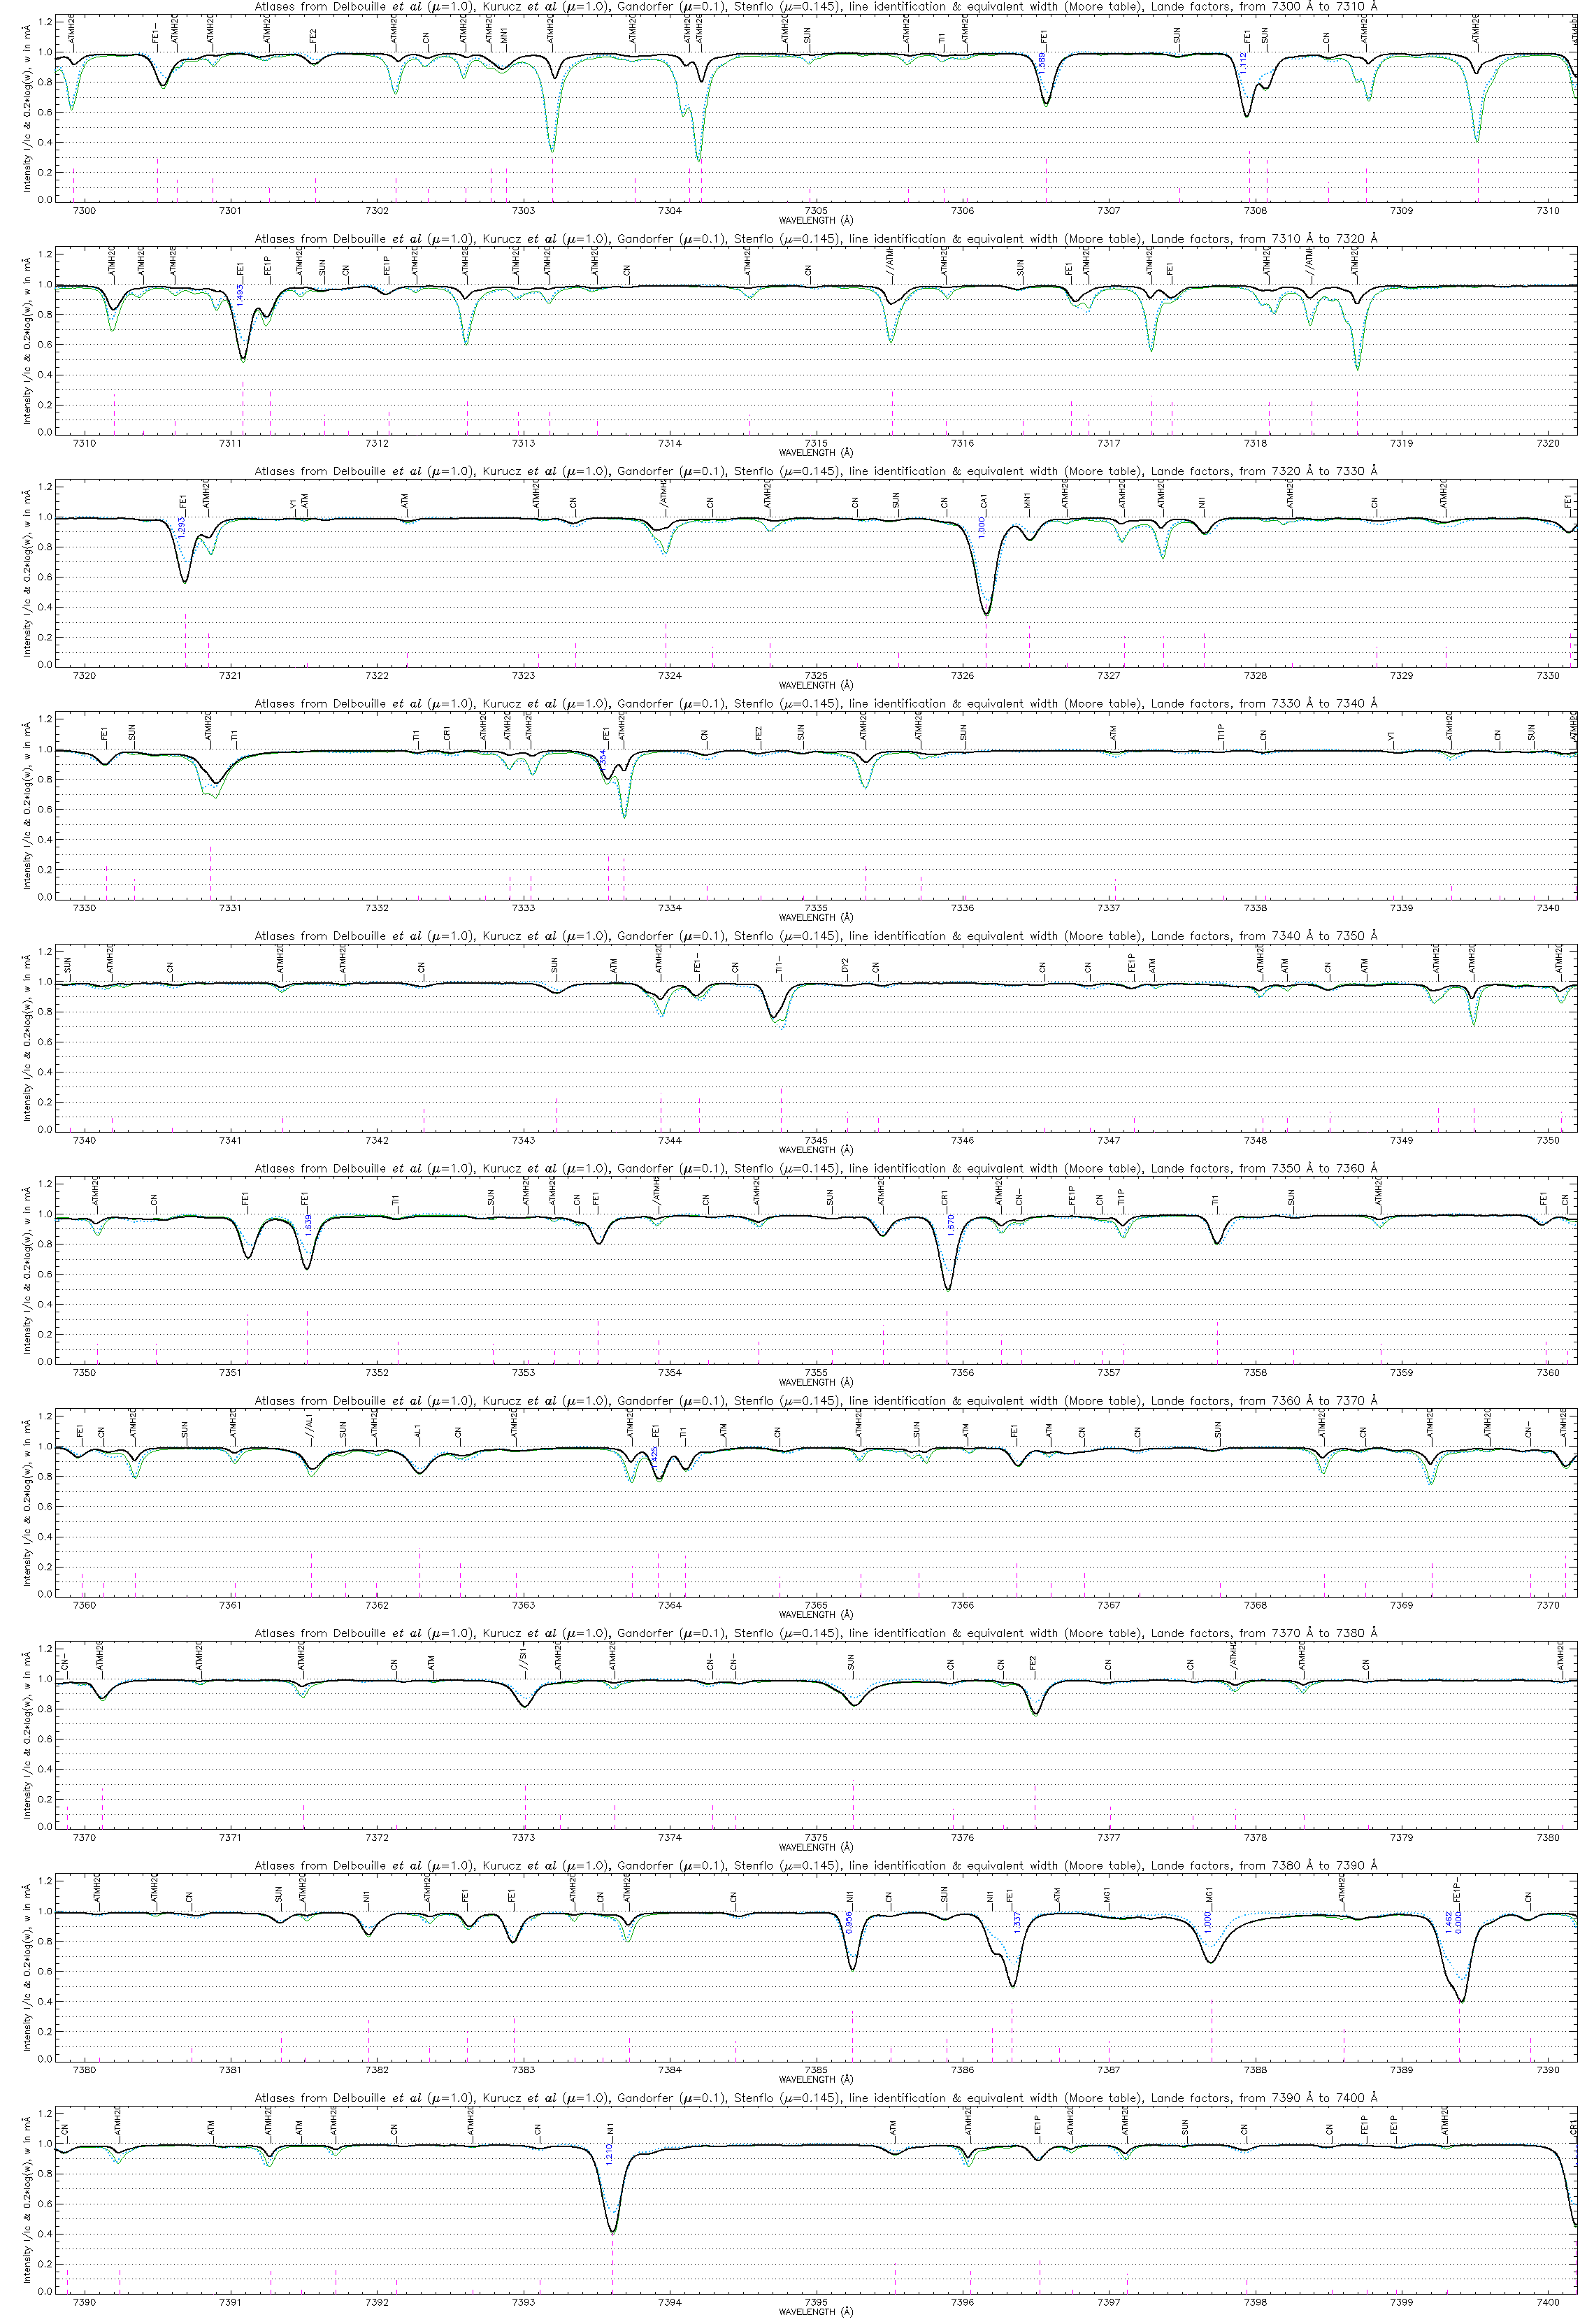
Task: Click the CA1 line label near 7326 Å
Action: [x=983, y=501]
